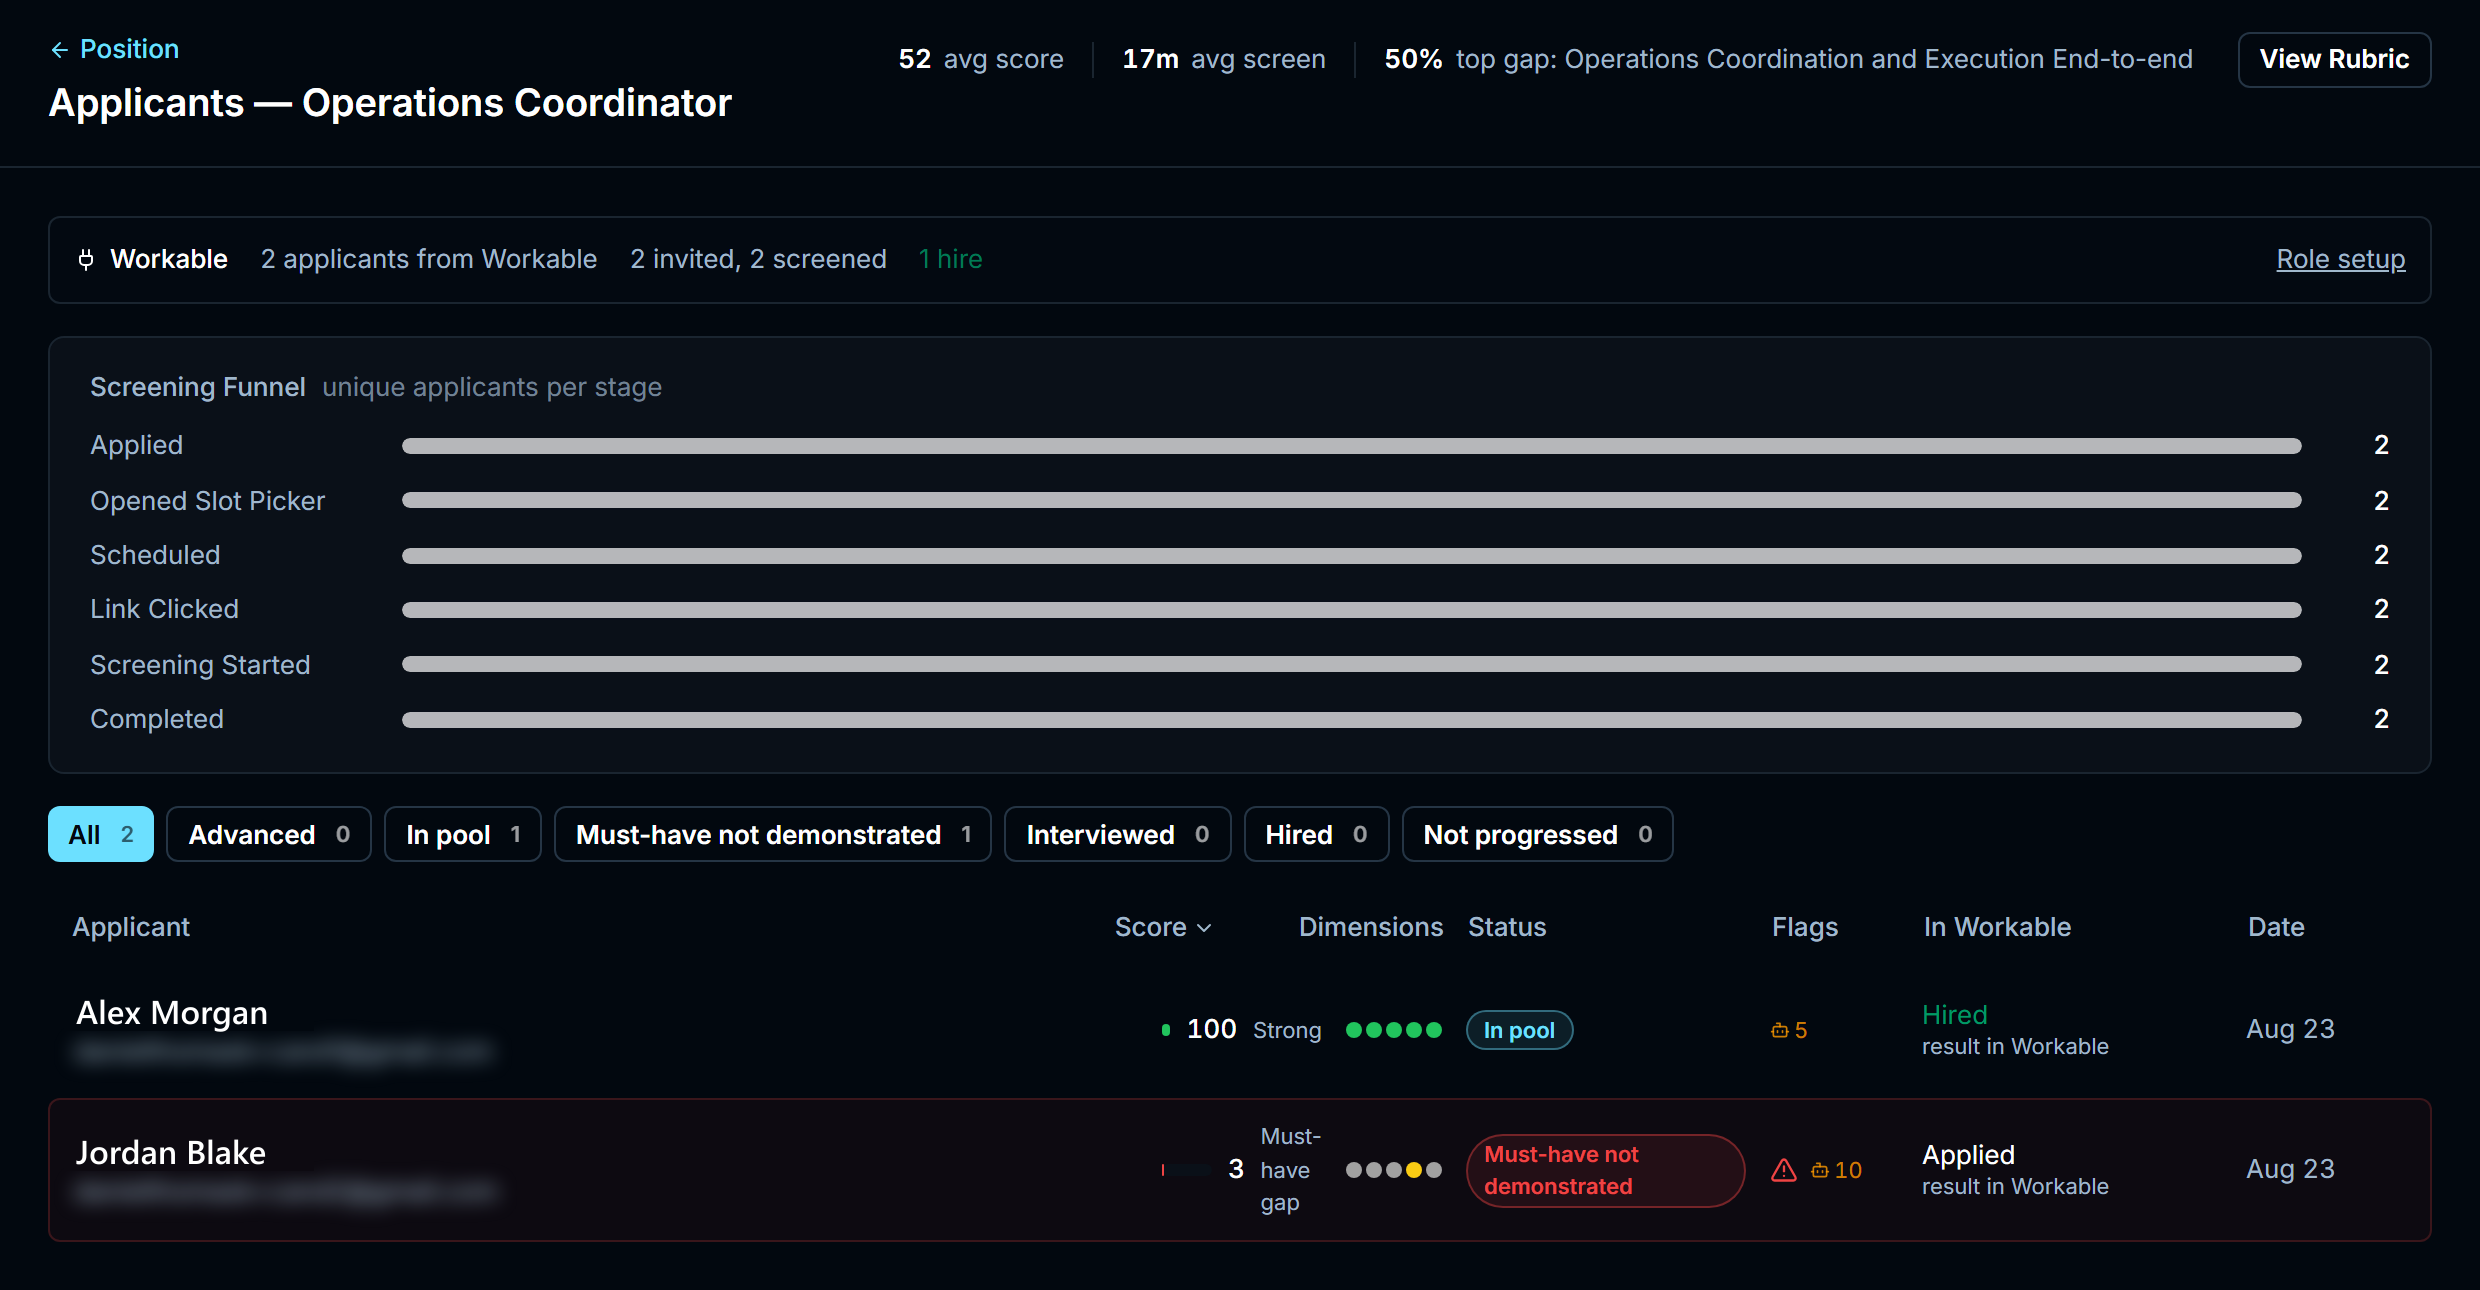This screenshot has height=1290, width=2480.
Task: Click '2 invited, 2 screened' text
Action: (x=758, y=259)
